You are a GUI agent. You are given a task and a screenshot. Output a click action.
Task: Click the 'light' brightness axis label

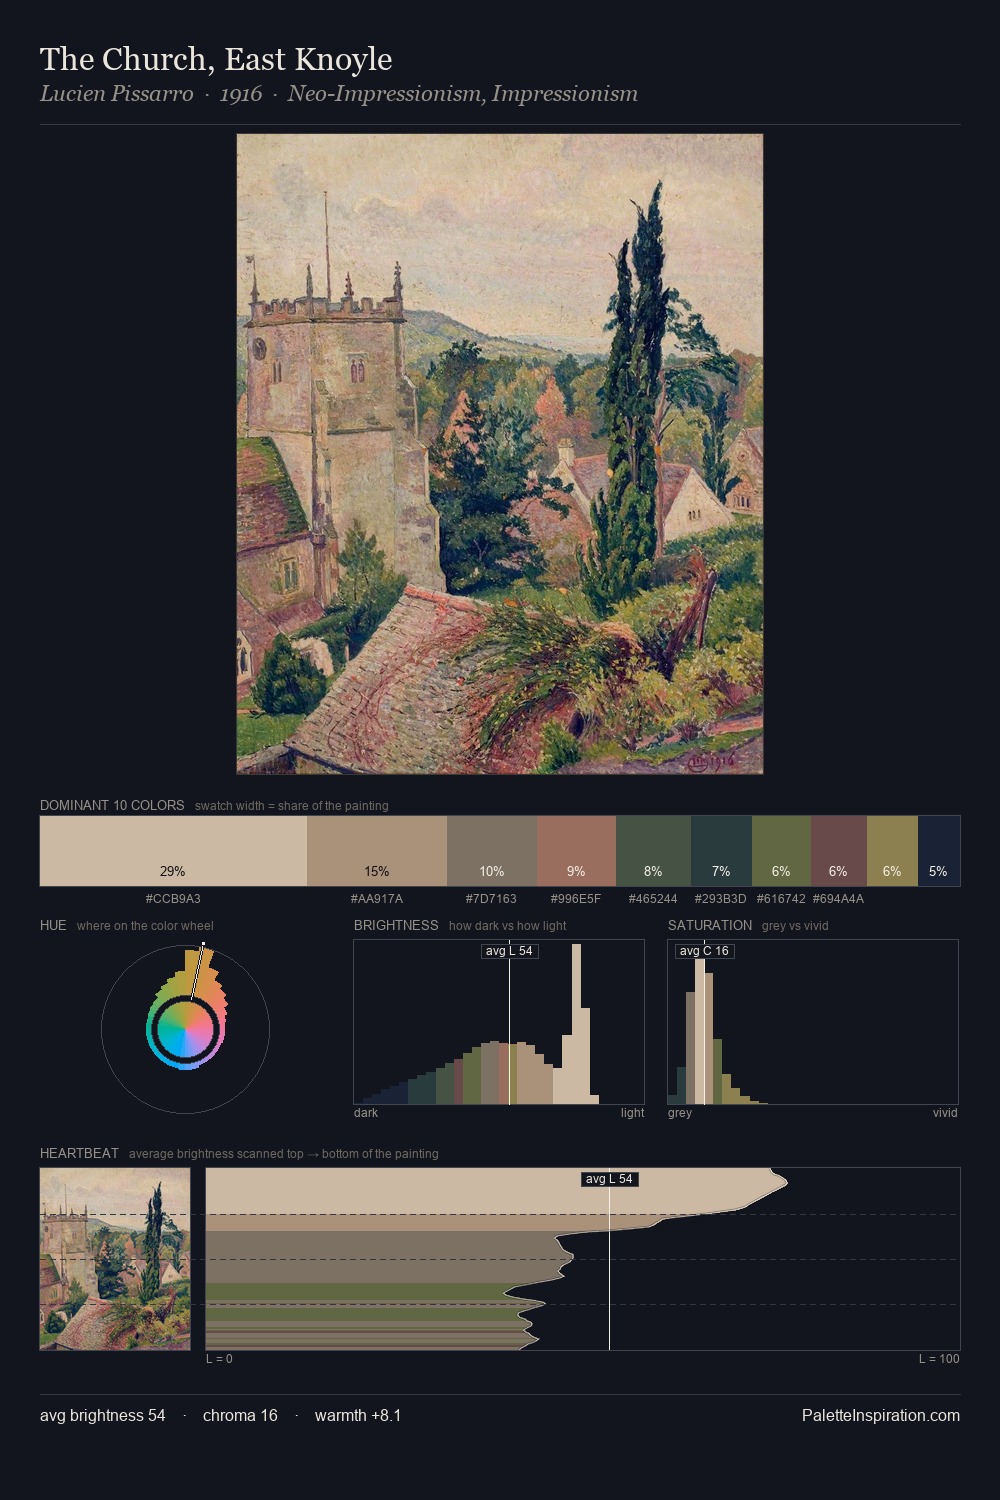pos(632,1113)
